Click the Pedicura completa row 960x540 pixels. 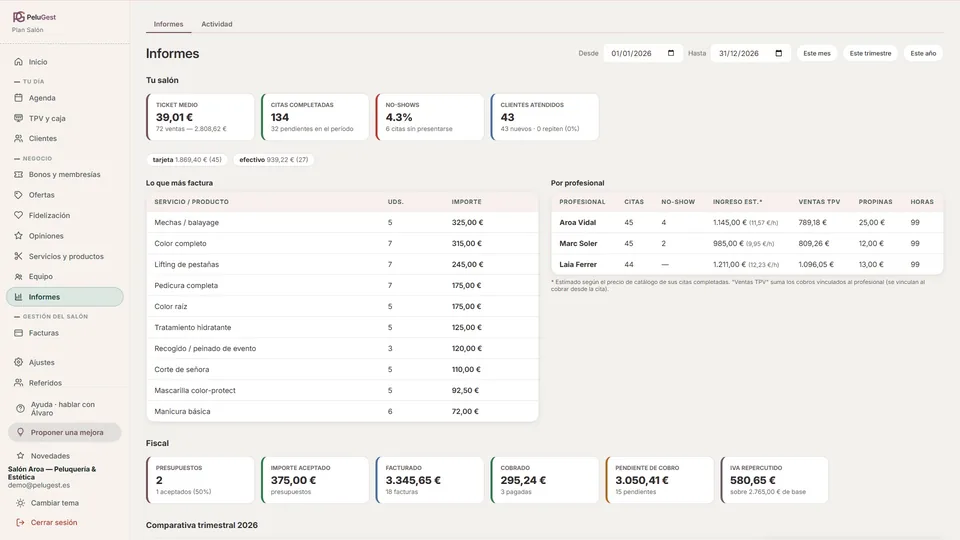[342, 285]
